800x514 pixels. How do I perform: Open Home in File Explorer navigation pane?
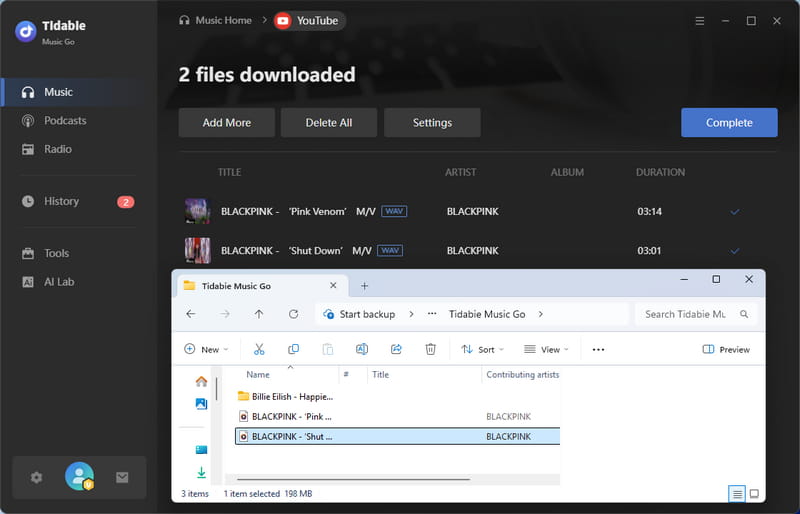[x=202, y=381]
